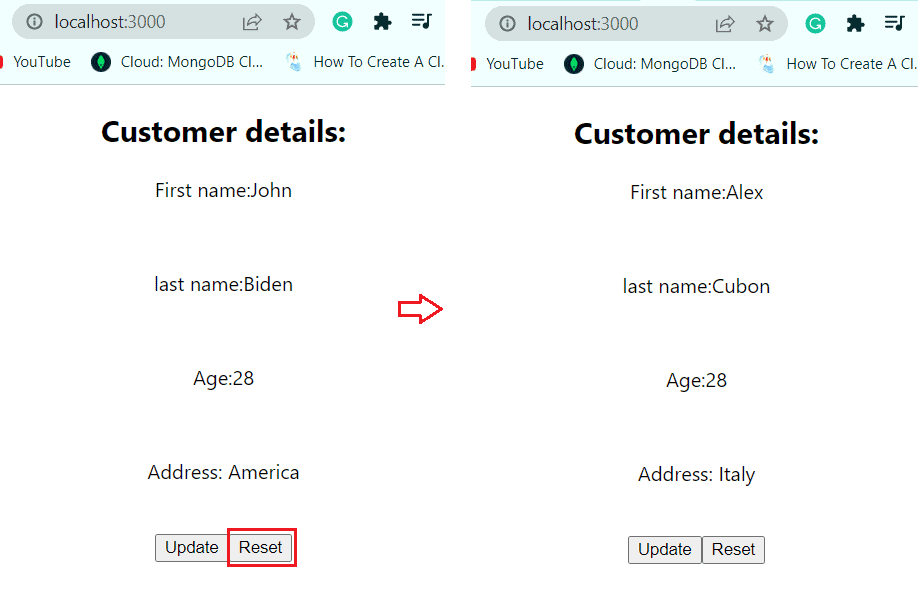The width and height of the screenshot is (924, 606).
Task: Click the site info icon in right browser
Action: coord(507,24)
